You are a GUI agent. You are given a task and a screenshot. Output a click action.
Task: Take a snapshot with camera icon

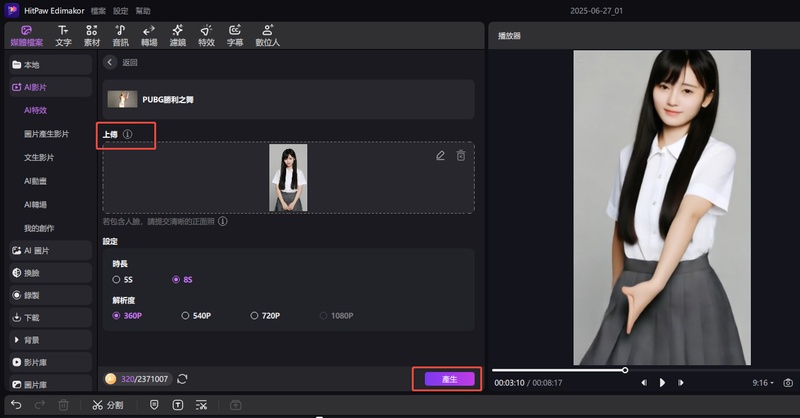tap(788, 383)
